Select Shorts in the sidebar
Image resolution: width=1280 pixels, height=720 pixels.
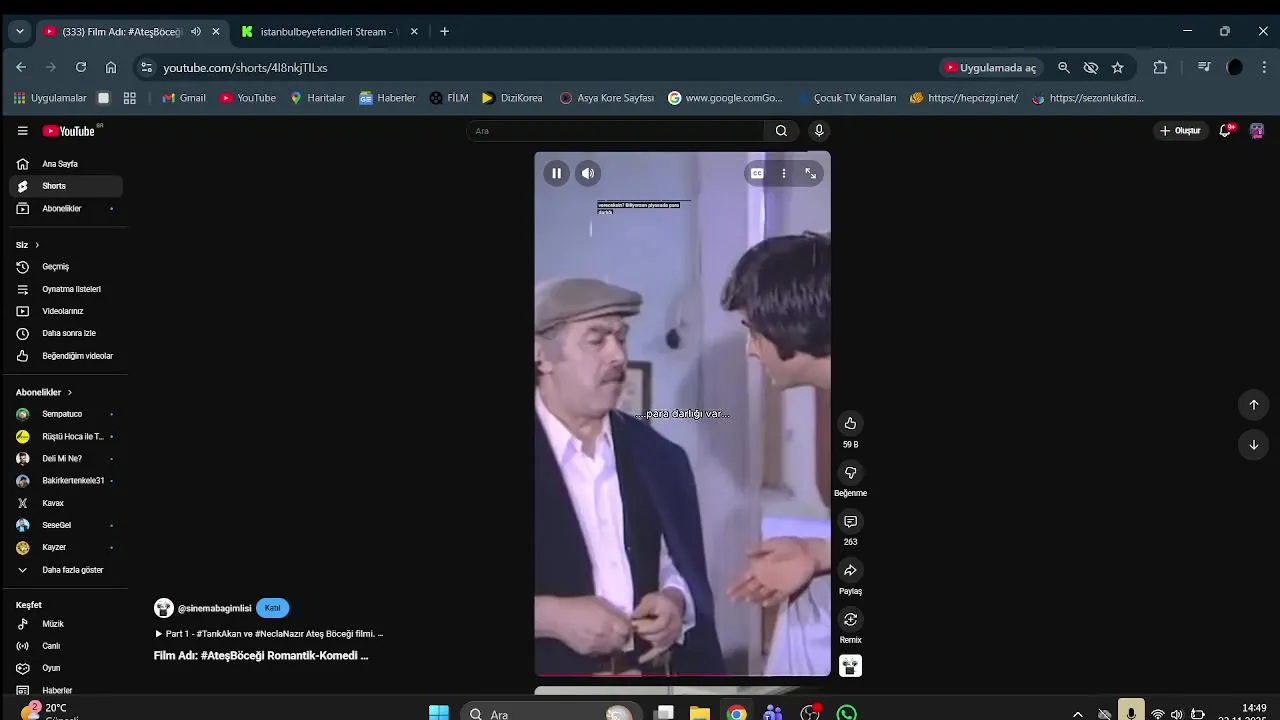[x=66, y=186]
